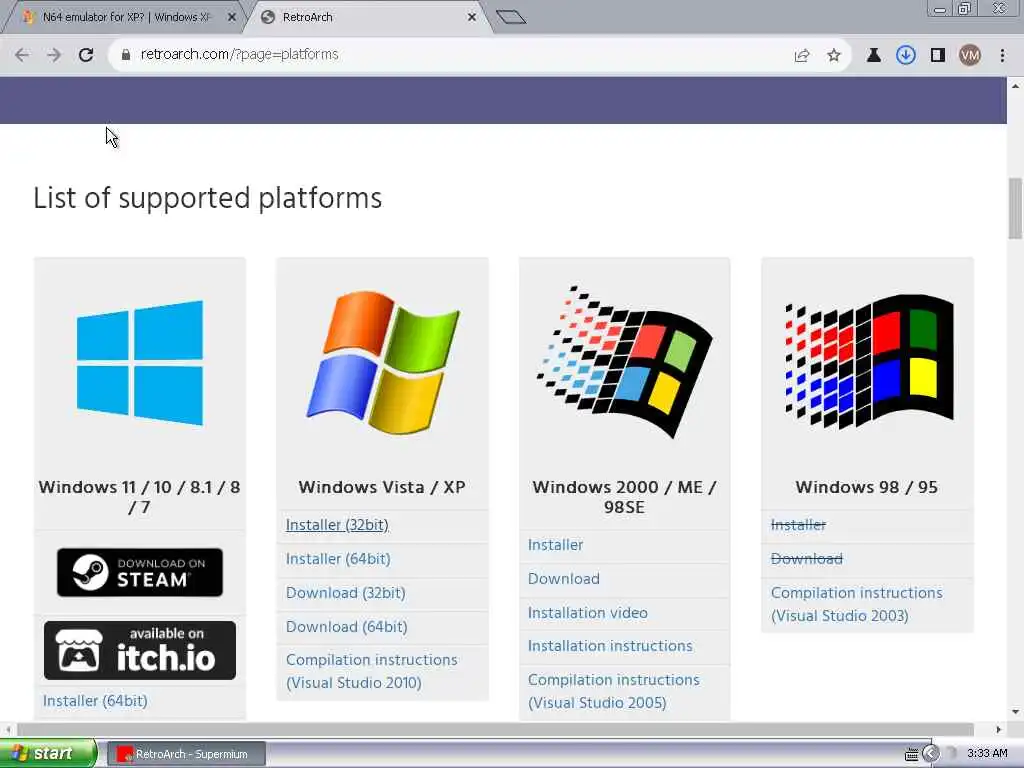
Task: Close the RetroArch tab
Action: tap(472, 18)
